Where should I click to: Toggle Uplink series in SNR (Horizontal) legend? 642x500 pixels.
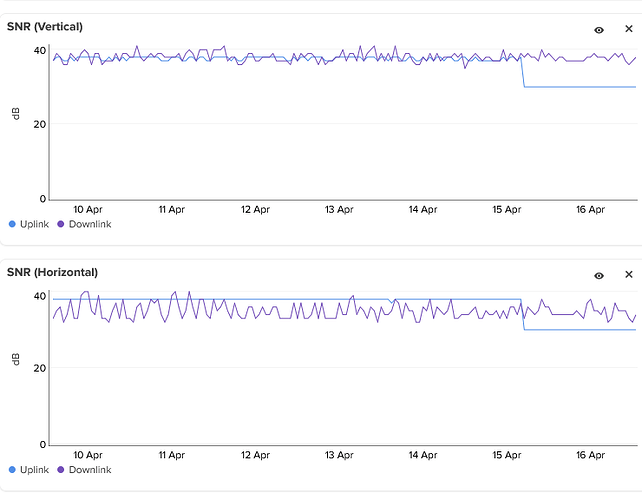(x=29, y=470)
